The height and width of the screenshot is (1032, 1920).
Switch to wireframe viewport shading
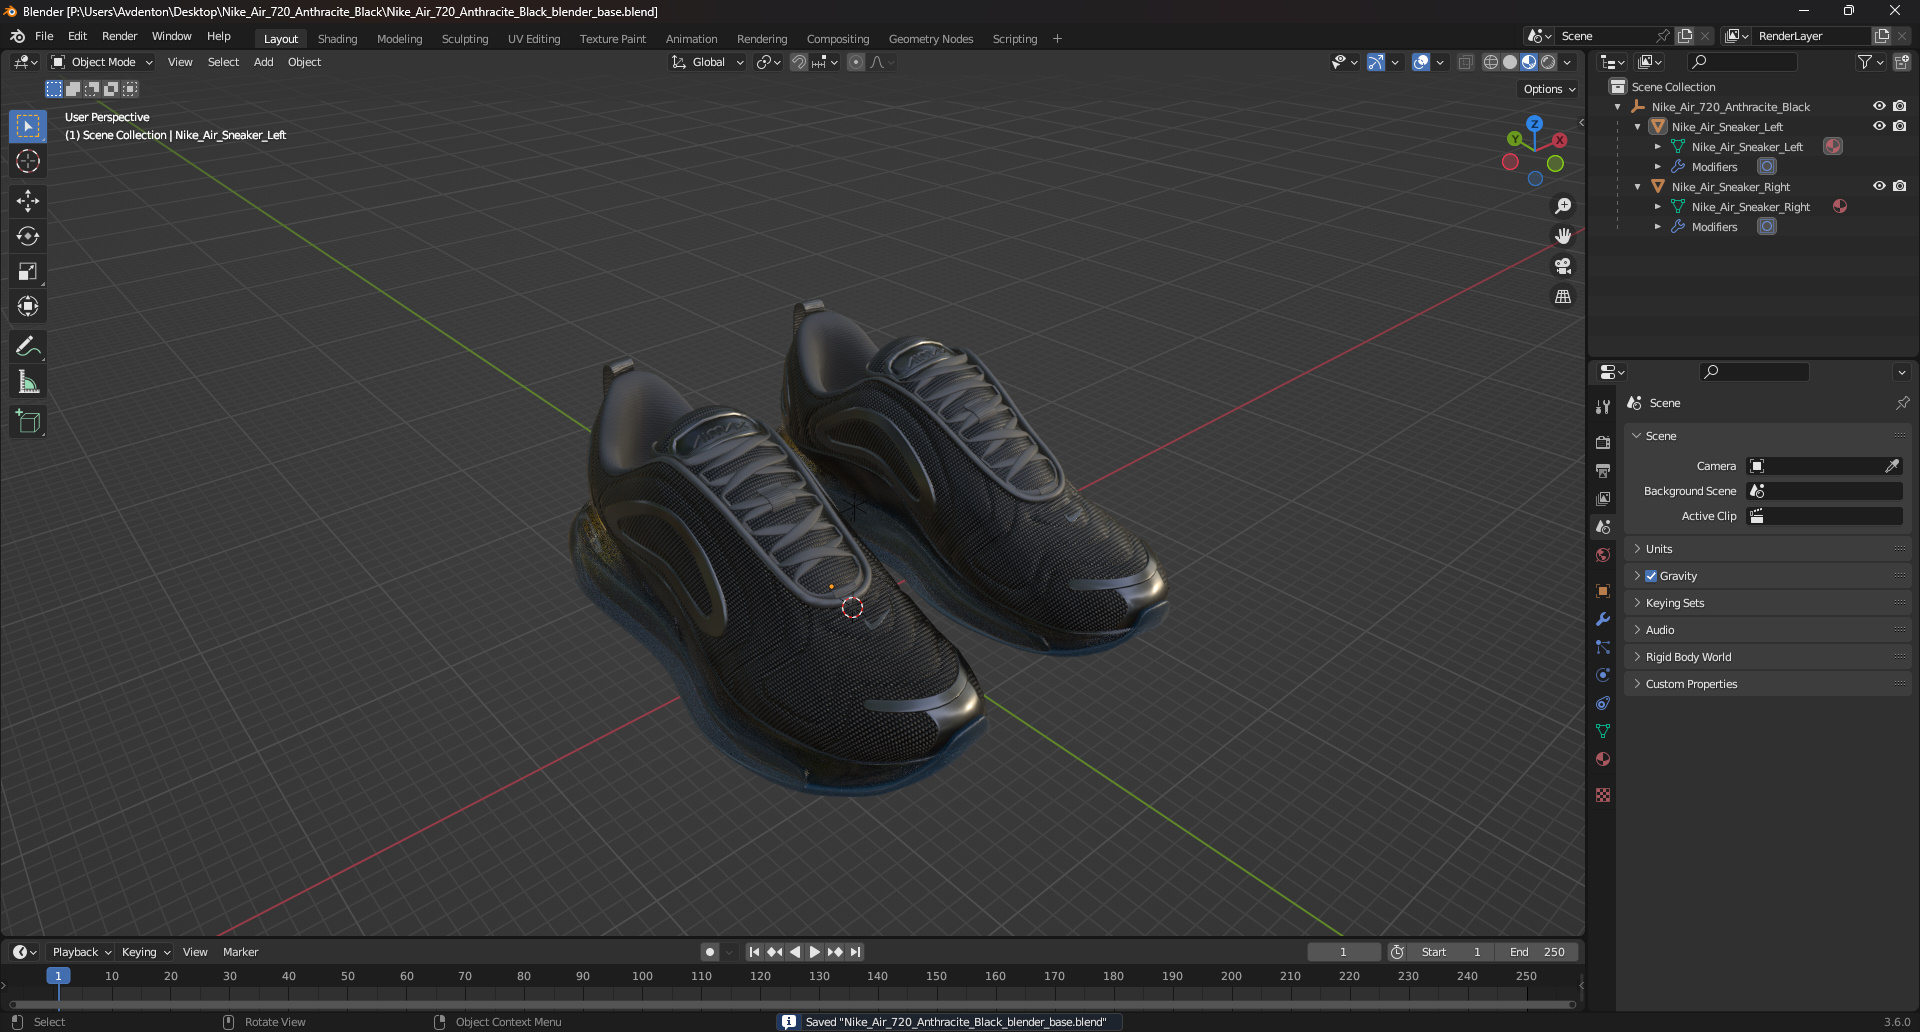pos(1491,62)
